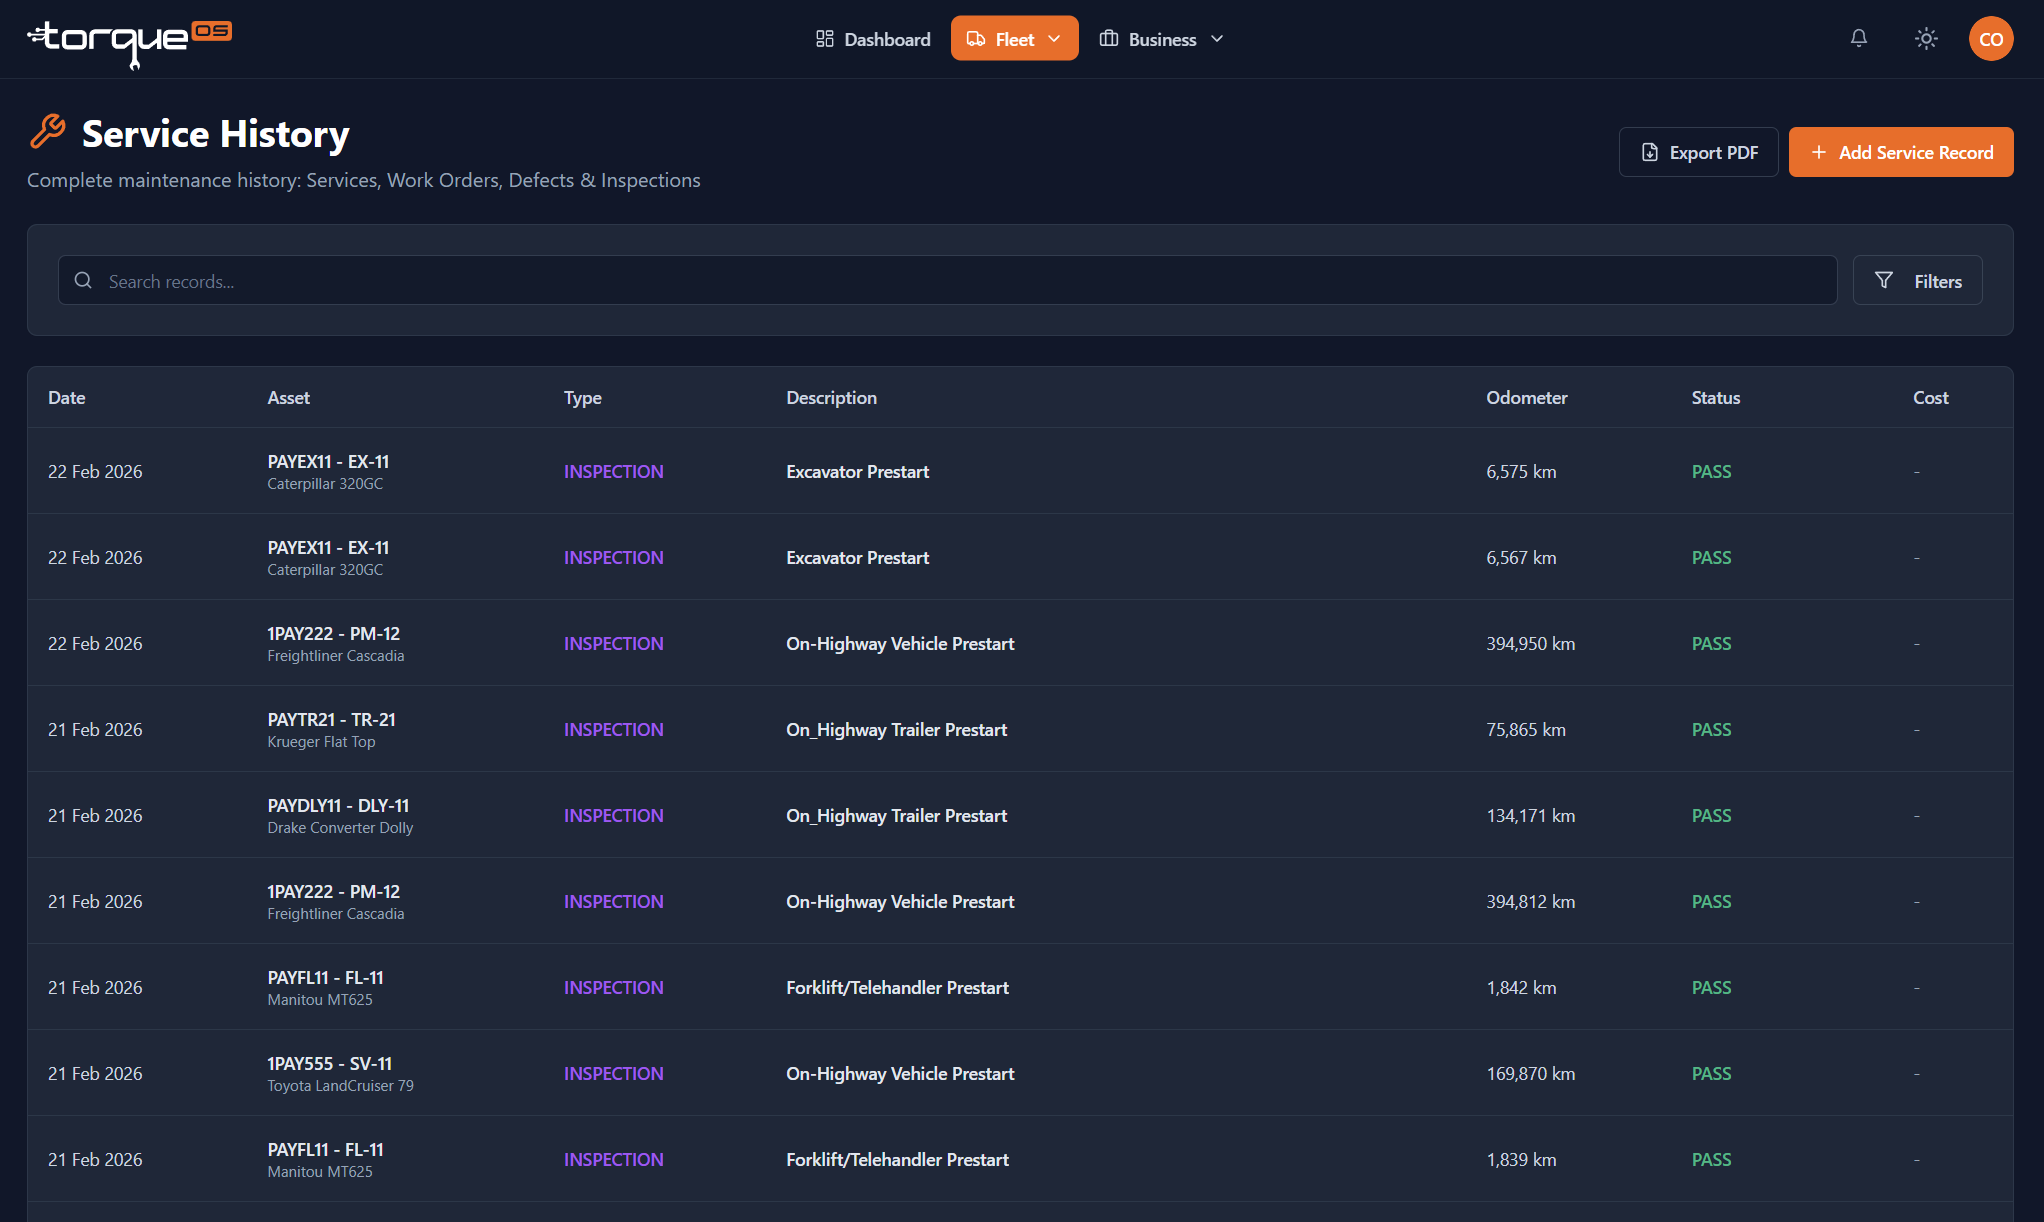Expand the Business dropdown chevron
This screenshot has height=1222, width=2044.
click(1217, 39)
